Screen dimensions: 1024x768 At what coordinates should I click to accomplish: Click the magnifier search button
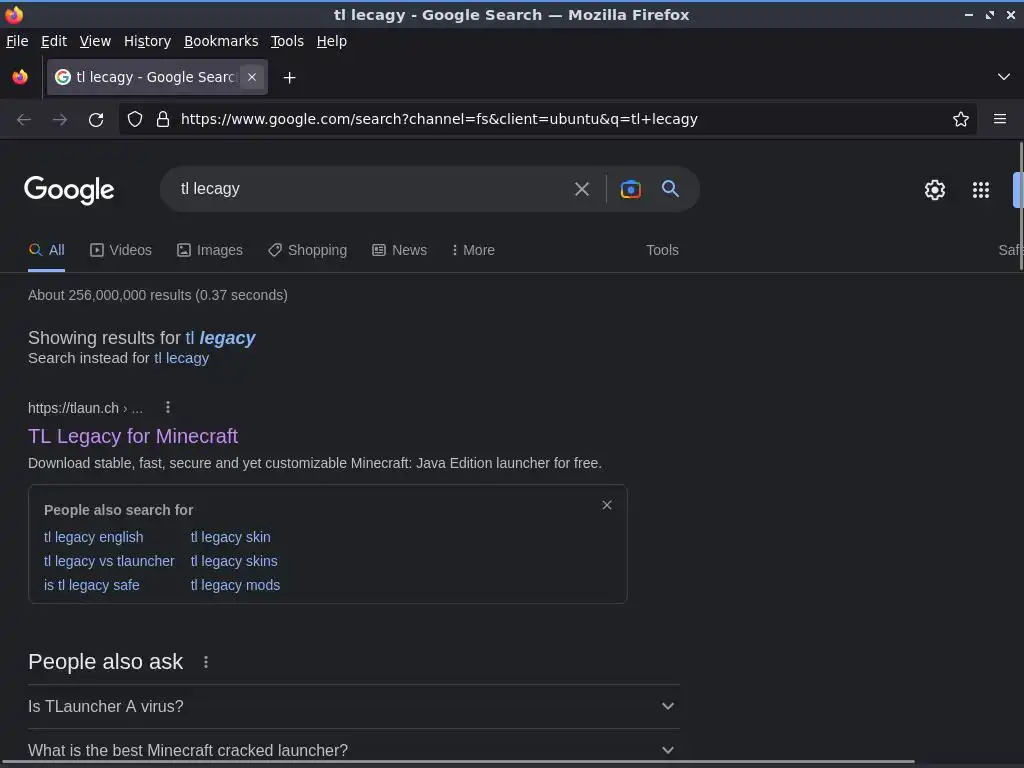pos(670,189)
